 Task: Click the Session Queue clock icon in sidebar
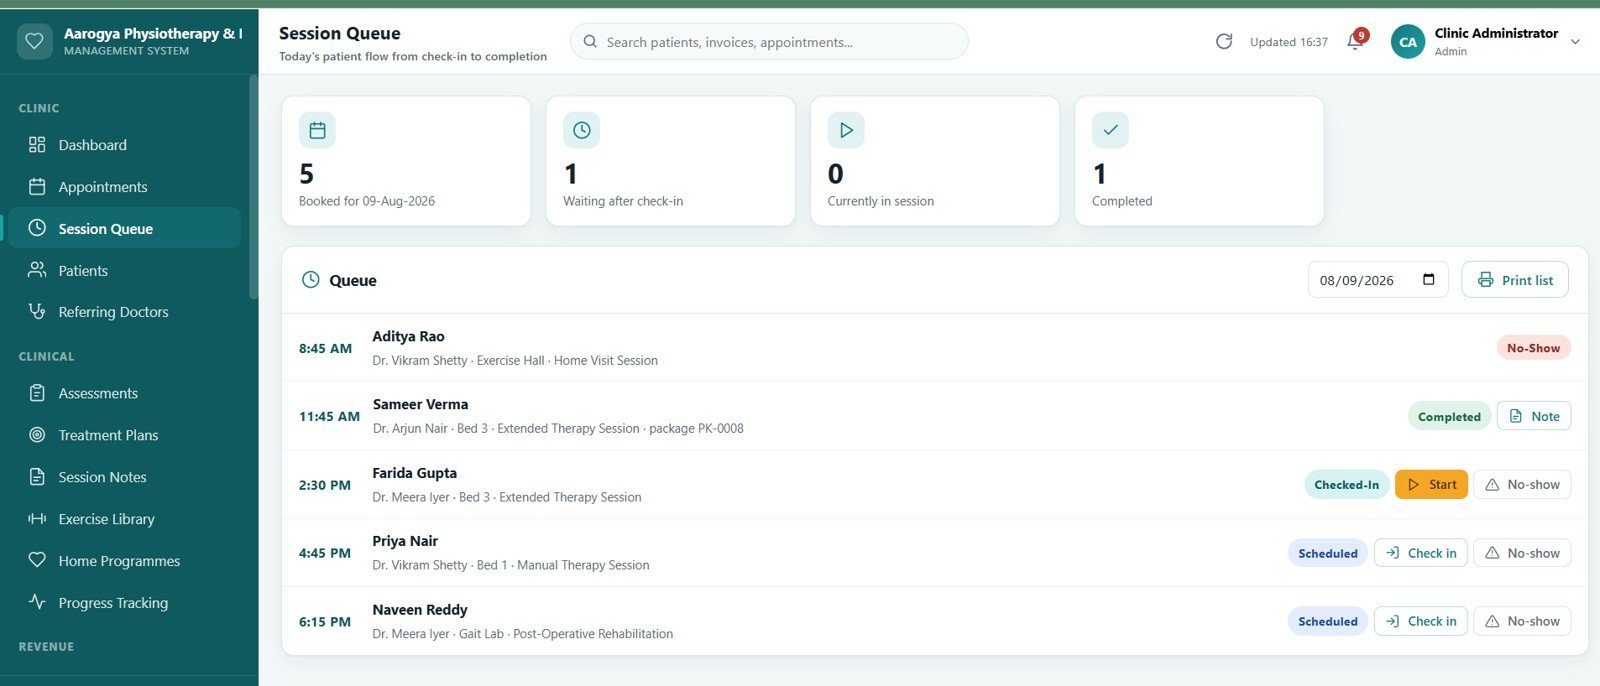[37, 228]
